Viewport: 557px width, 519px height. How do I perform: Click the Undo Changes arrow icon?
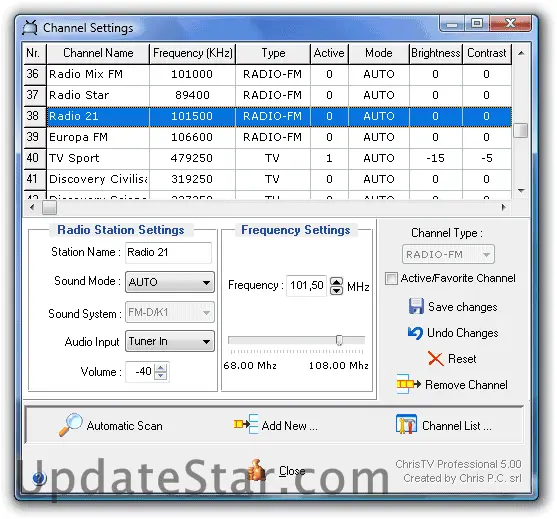415,333
